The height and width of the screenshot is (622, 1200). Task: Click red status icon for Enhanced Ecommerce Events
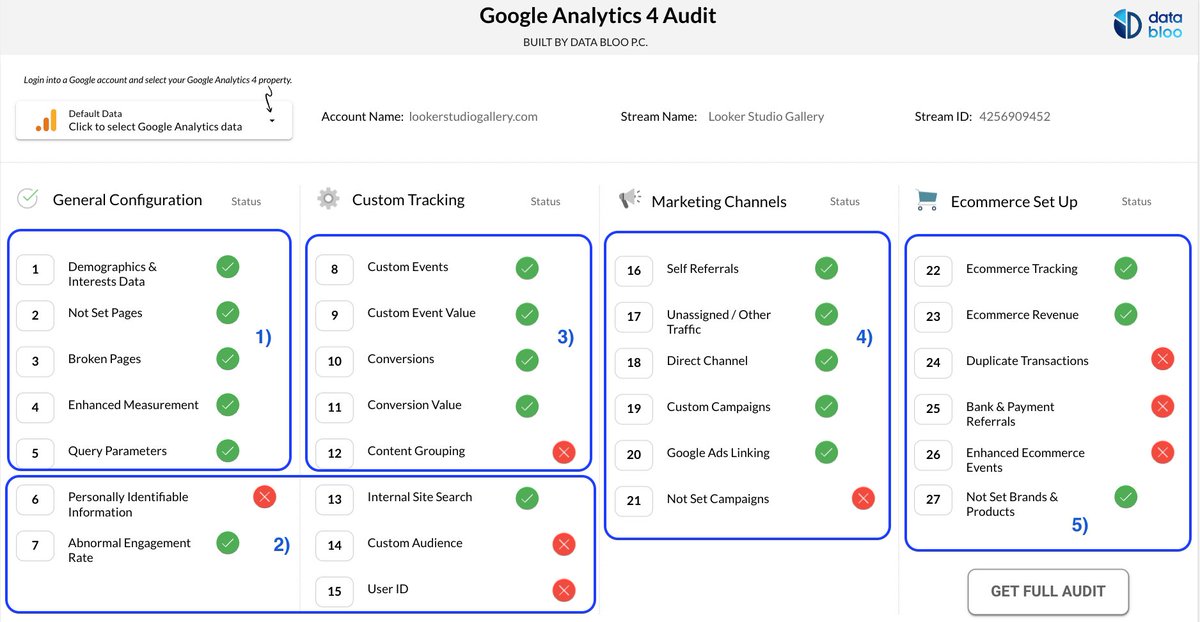pyautogui.click(x=1162, y=452)
